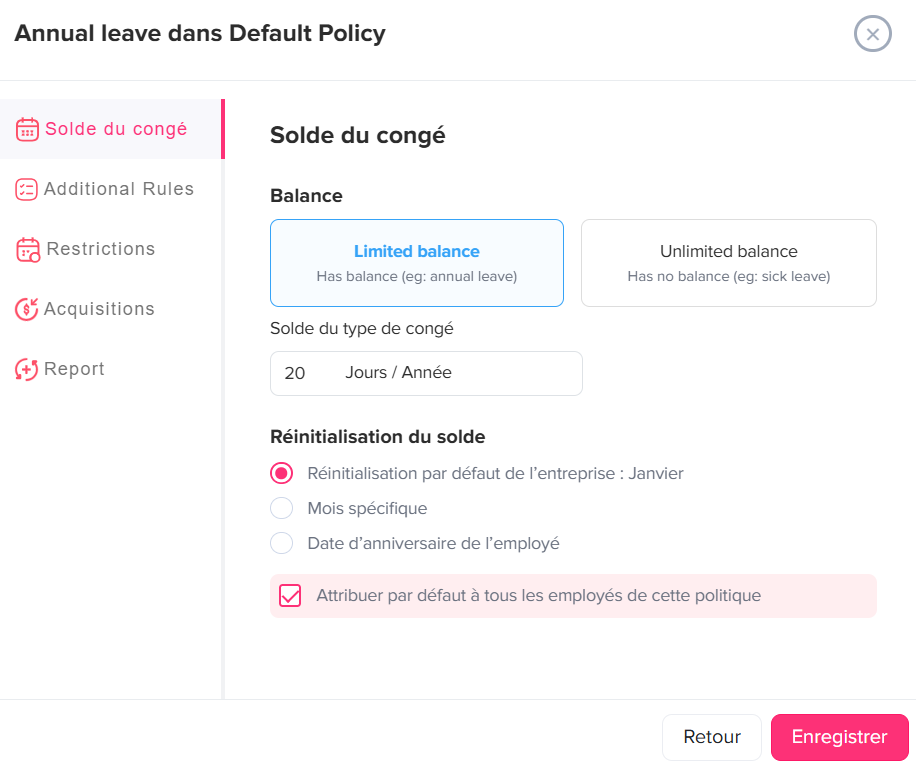Screen dimensions: 916x770
Task: Click the Restrictions calendar icon
Action: pyautogui.click(x=28, y=249)
